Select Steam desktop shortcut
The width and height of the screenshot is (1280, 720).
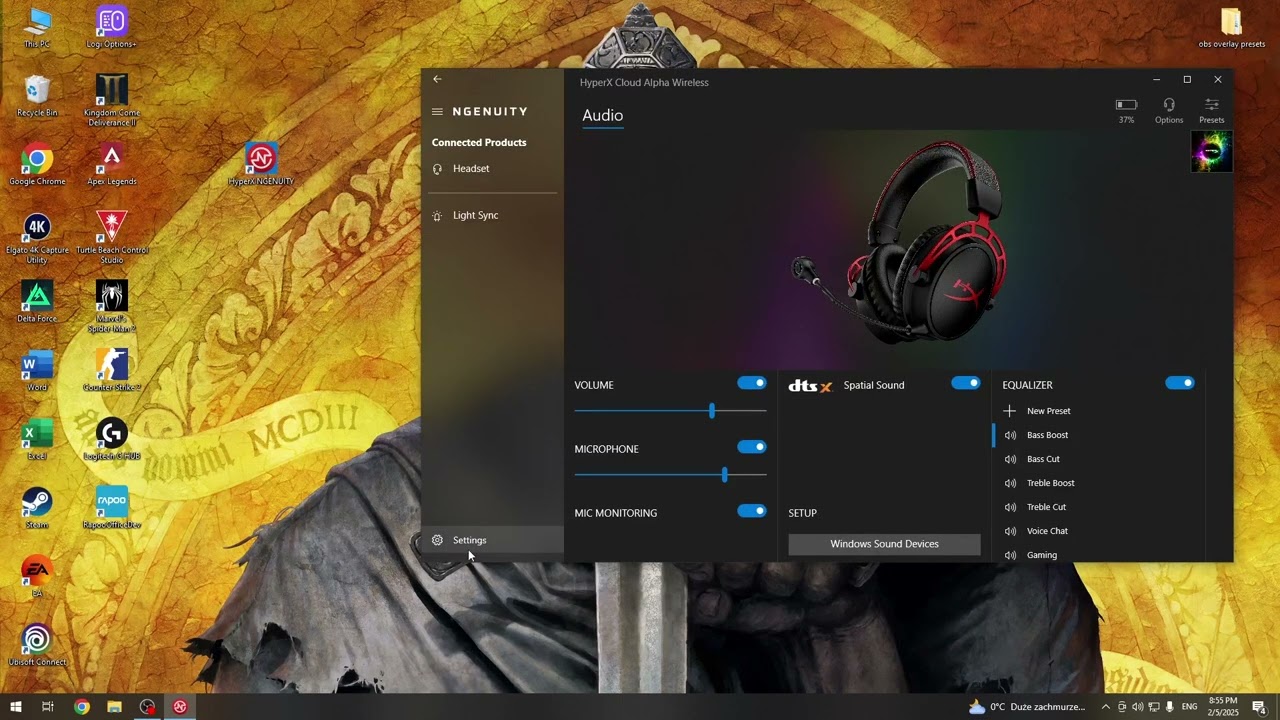(37, 508)
